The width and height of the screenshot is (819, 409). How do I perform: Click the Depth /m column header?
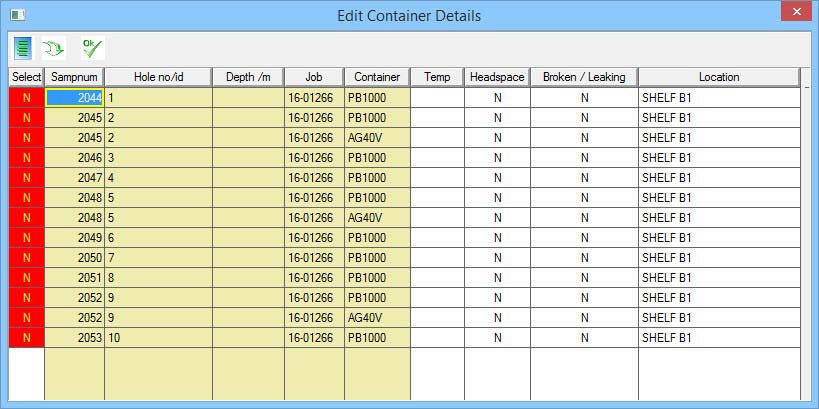[248, 77]
